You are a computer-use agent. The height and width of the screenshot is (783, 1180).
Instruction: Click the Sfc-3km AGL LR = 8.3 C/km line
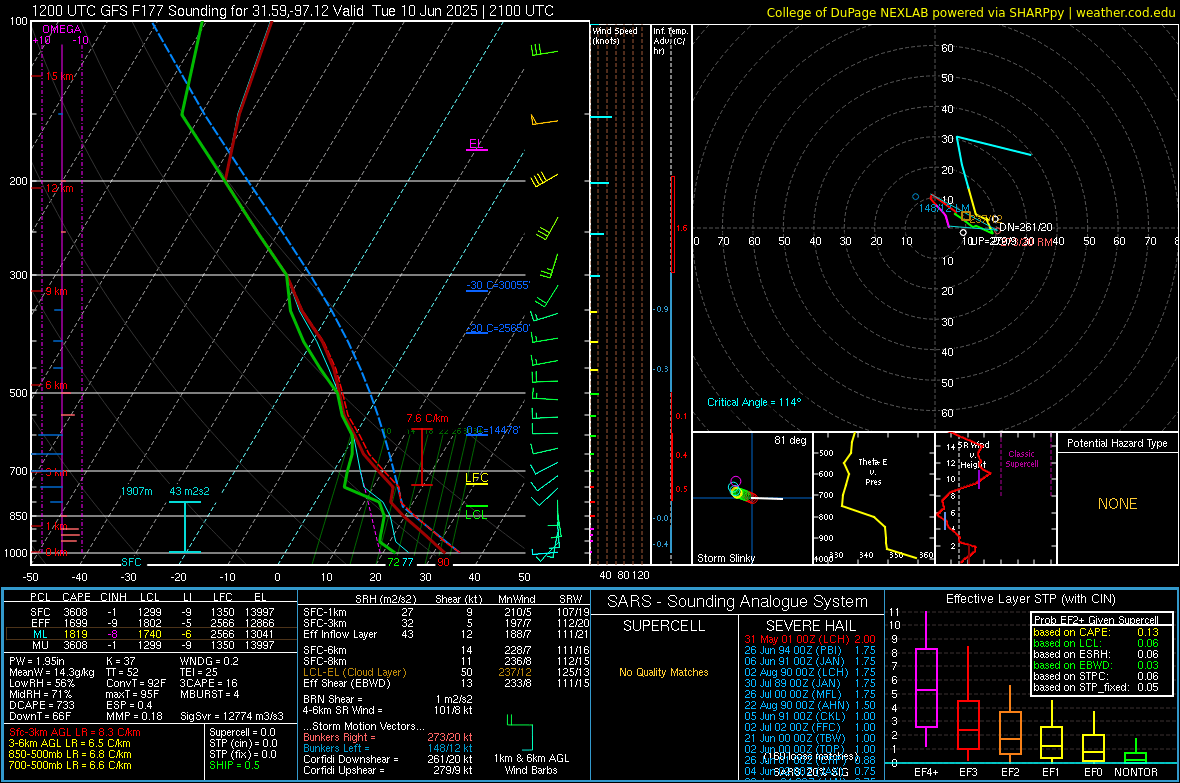tap(75, 732)
